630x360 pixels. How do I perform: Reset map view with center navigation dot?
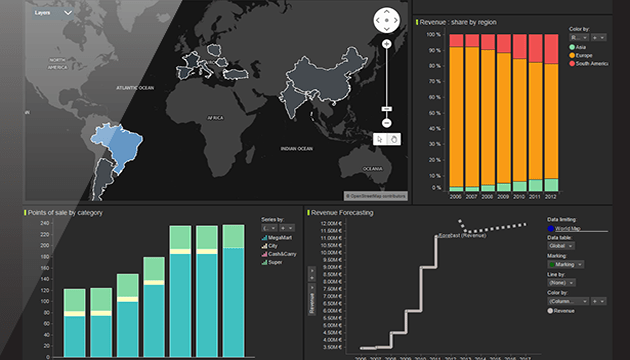point(387,20)
